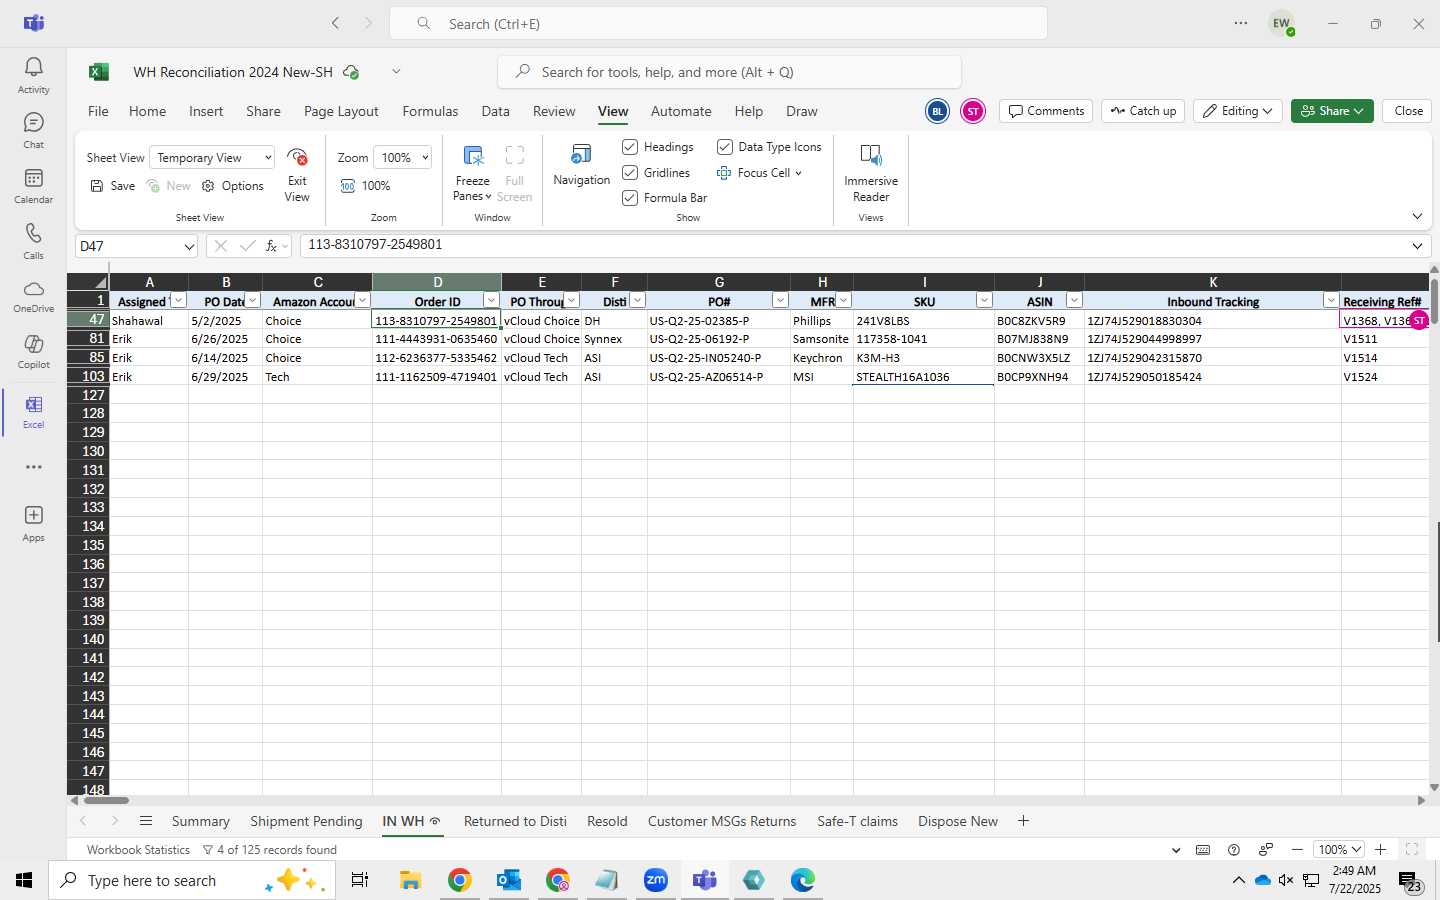Open Activity in Teams sidebar
This screenshot has width=1440, height=900.
(33, 75)
